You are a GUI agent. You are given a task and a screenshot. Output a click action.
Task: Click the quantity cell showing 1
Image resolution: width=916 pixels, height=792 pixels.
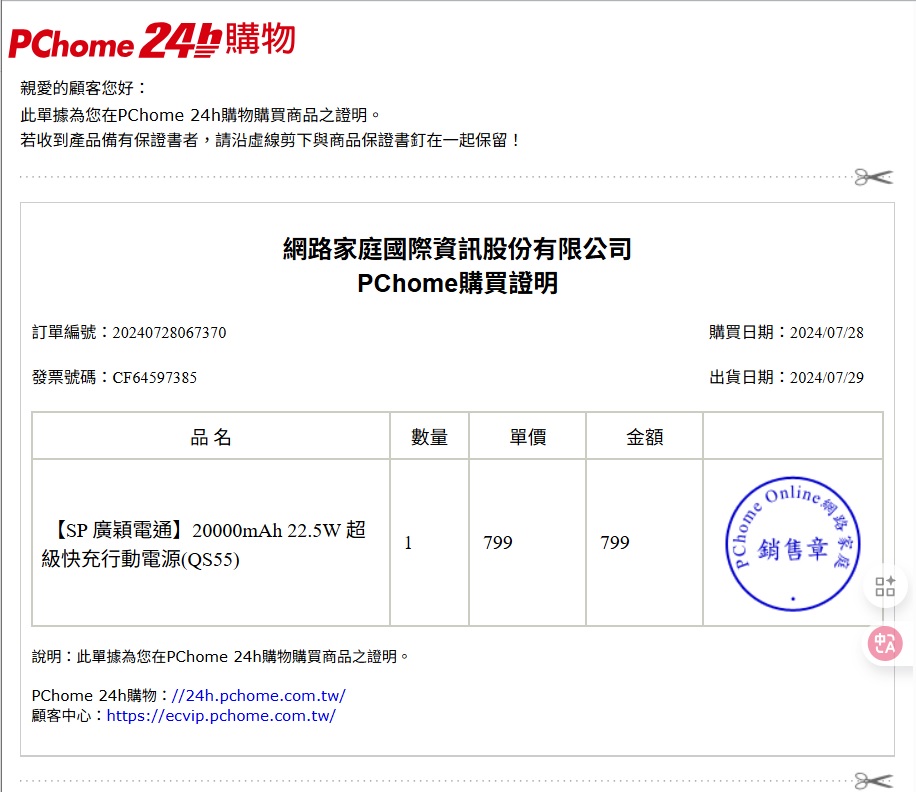(408, 543)
